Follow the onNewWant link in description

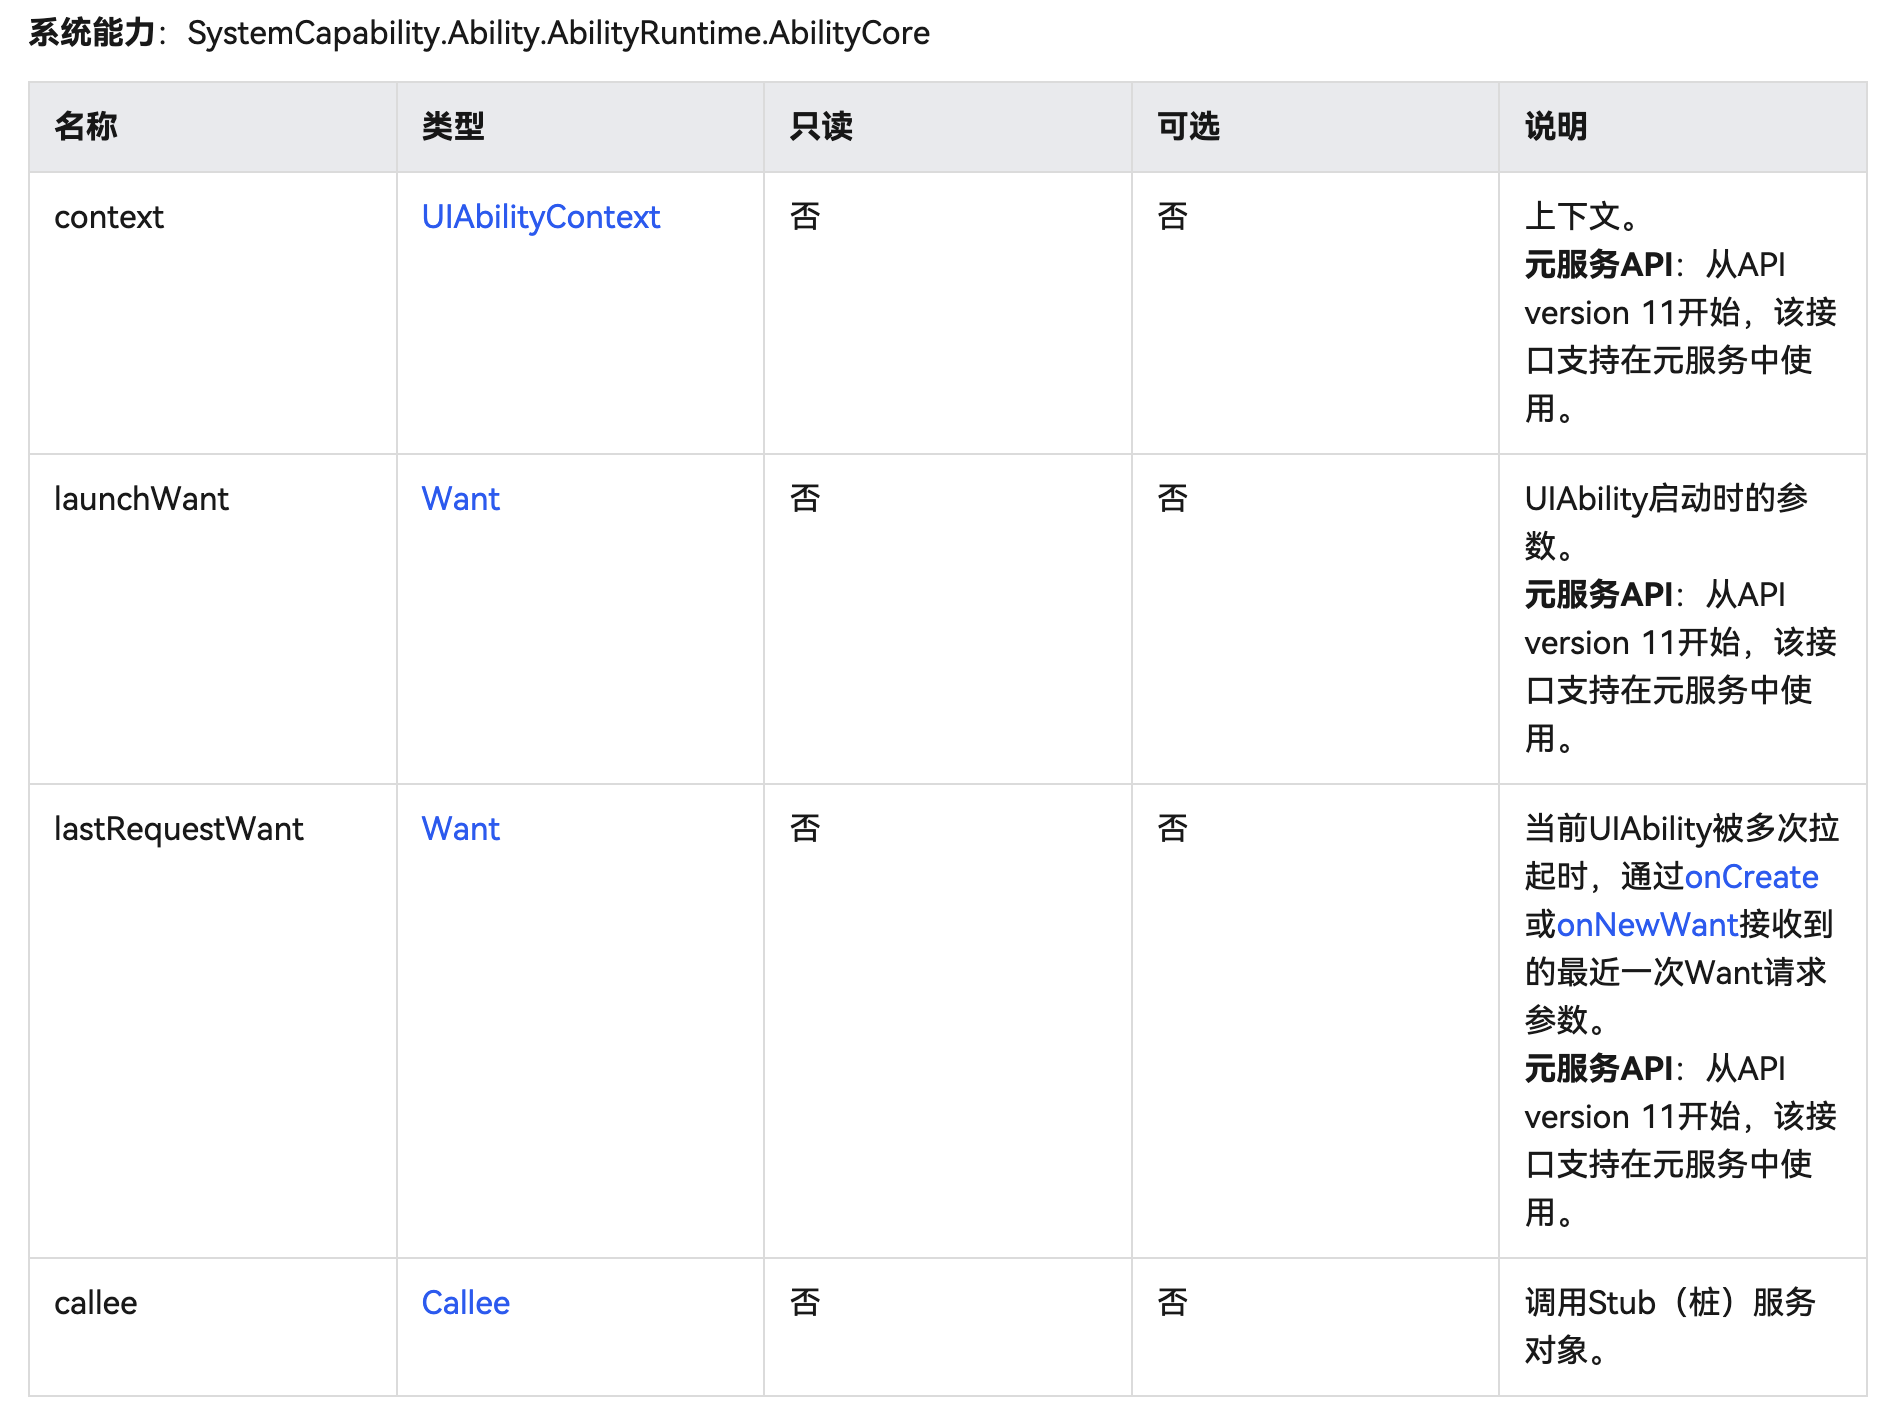coord(1648,925)
